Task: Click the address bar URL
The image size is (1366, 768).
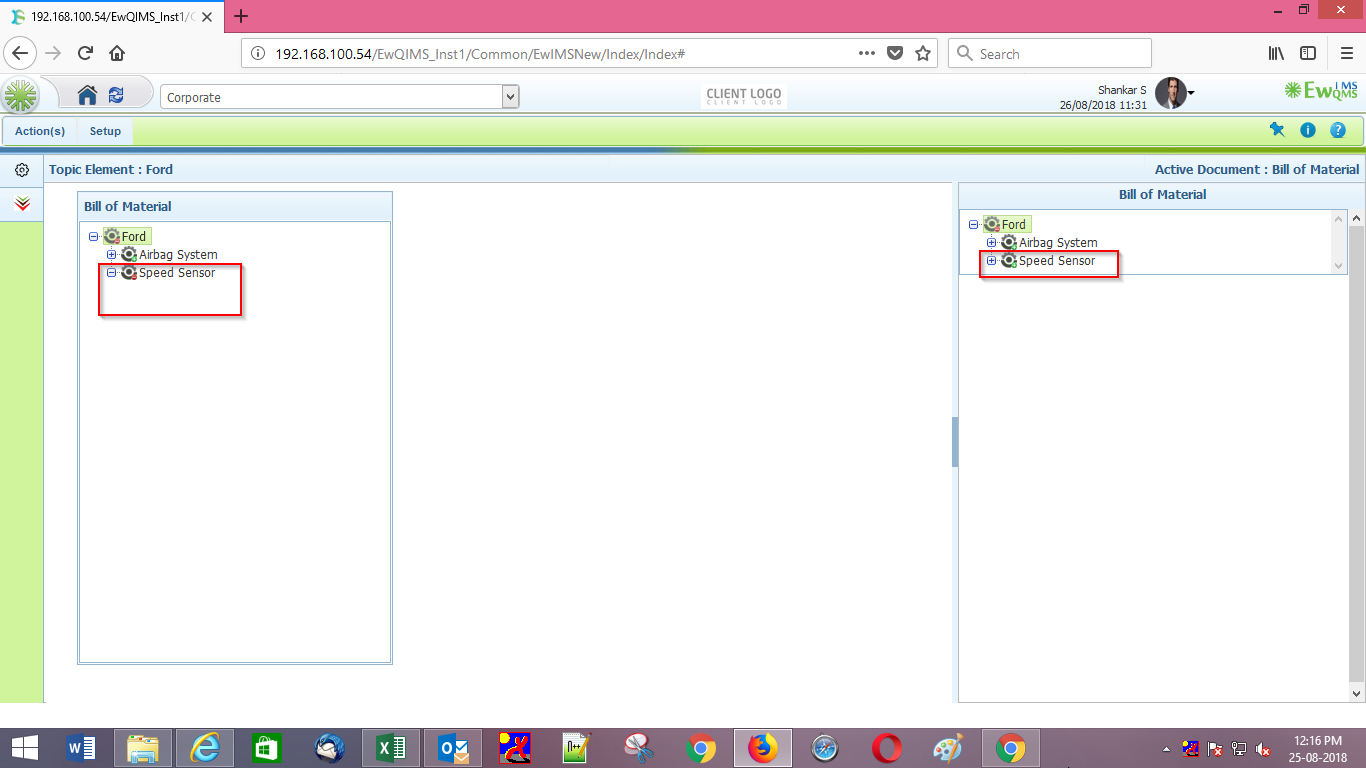Action: point(480,54)
